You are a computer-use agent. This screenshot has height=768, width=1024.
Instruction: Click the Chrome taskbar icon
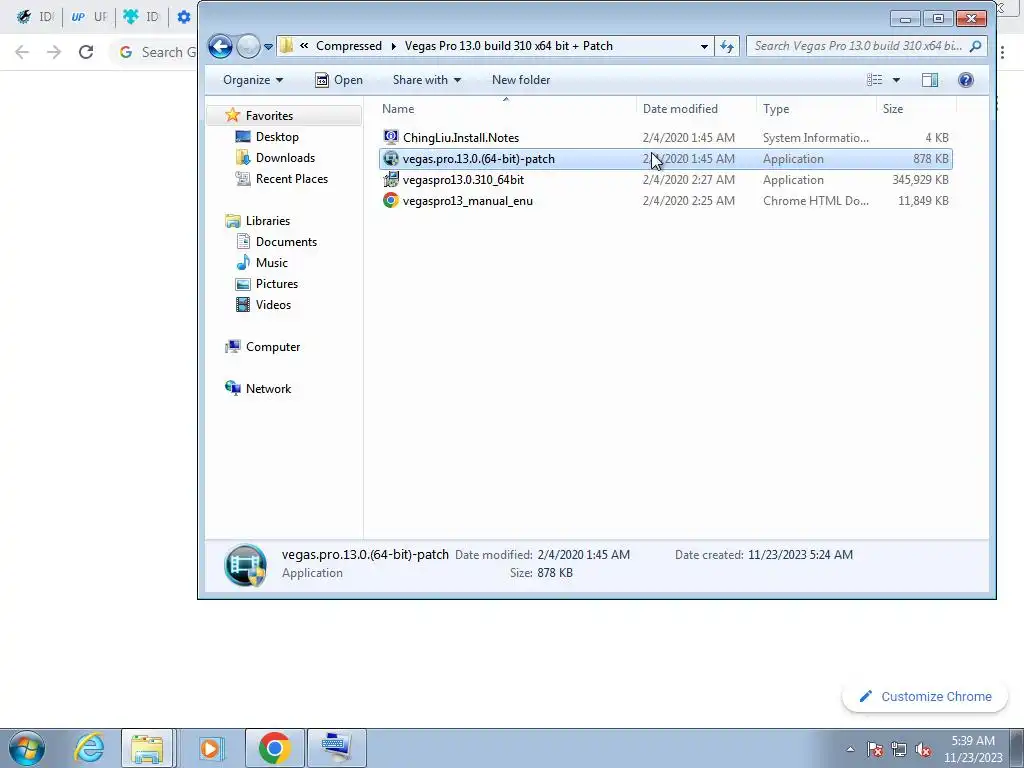pos(274,748)
